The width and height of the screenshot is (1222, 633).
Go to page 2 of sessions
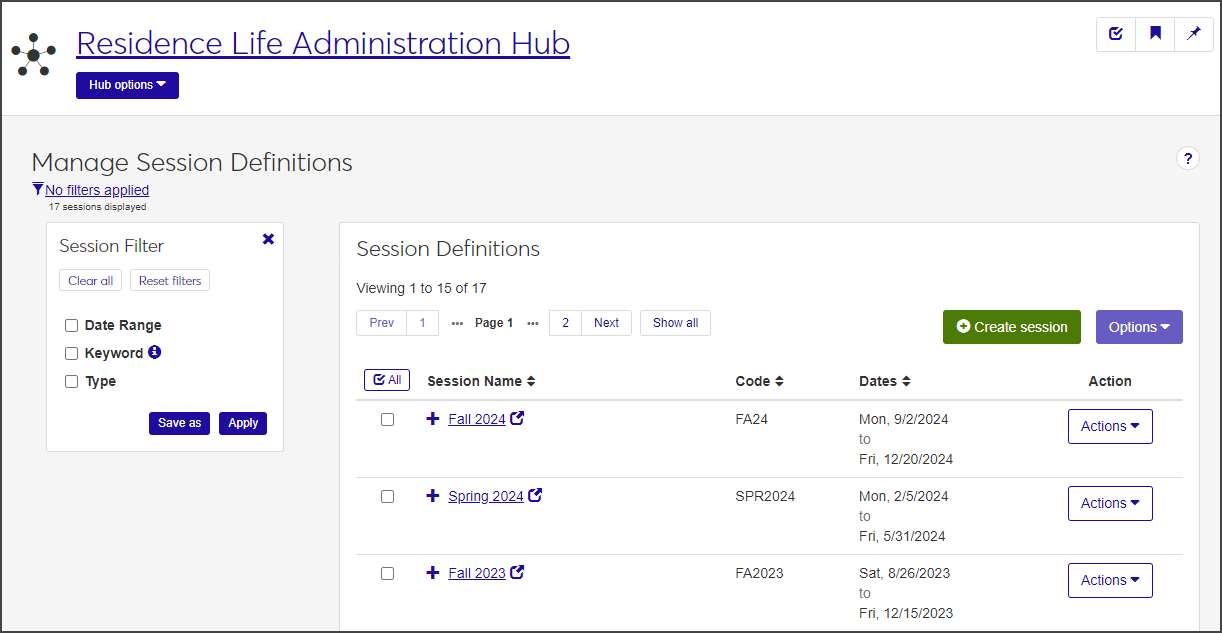[565, 323]
